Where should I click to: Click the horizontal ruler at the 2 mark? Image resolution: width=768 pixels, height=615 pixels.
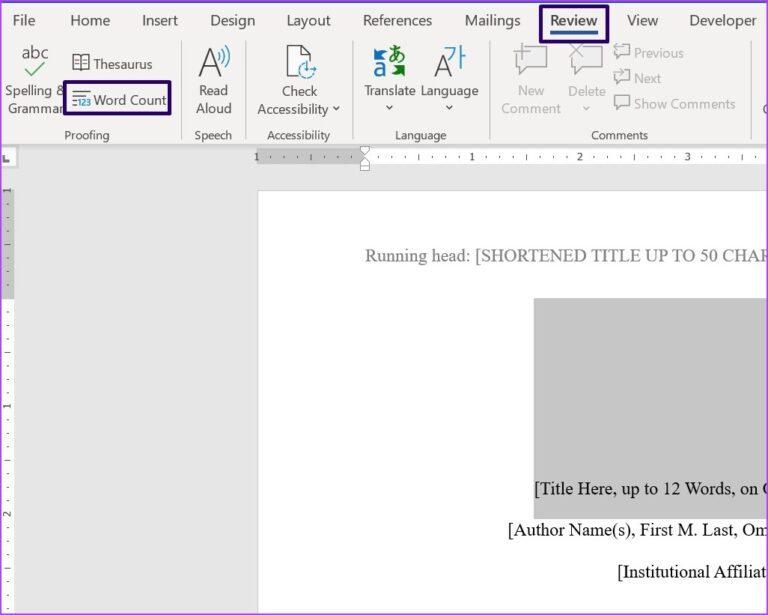pyautogui.click(x=580, y=157)
